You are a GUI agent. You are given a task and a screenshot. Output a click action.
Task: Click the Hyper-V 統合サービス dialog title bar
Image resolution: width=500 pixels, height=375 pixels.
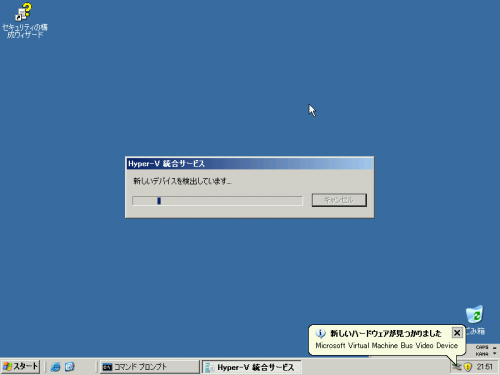pyautogui.click(x=249, y=164)
